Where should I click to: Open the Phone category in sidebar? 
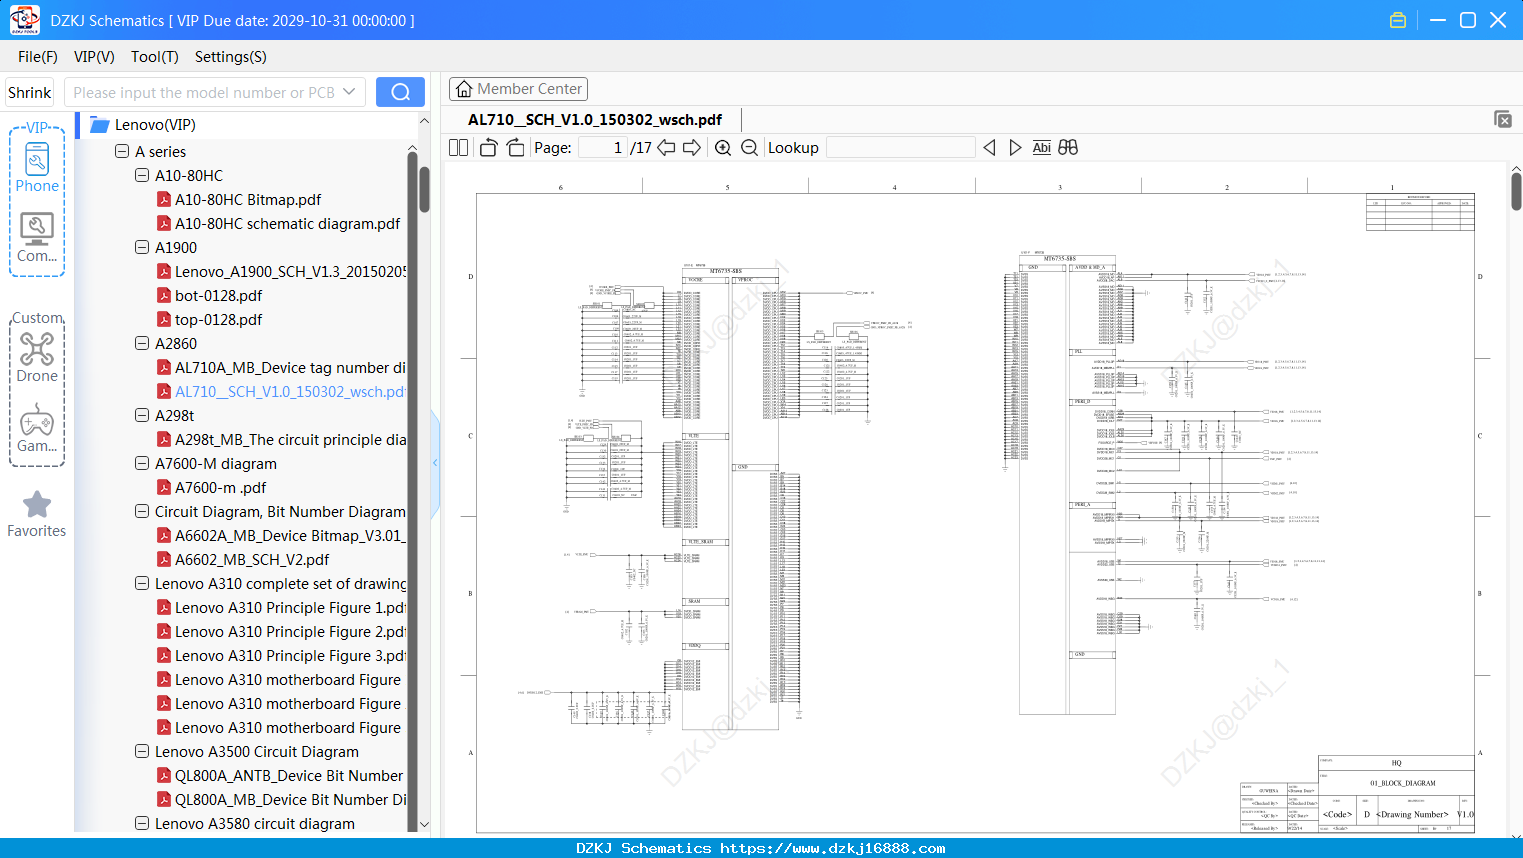[x=37, y=167]
